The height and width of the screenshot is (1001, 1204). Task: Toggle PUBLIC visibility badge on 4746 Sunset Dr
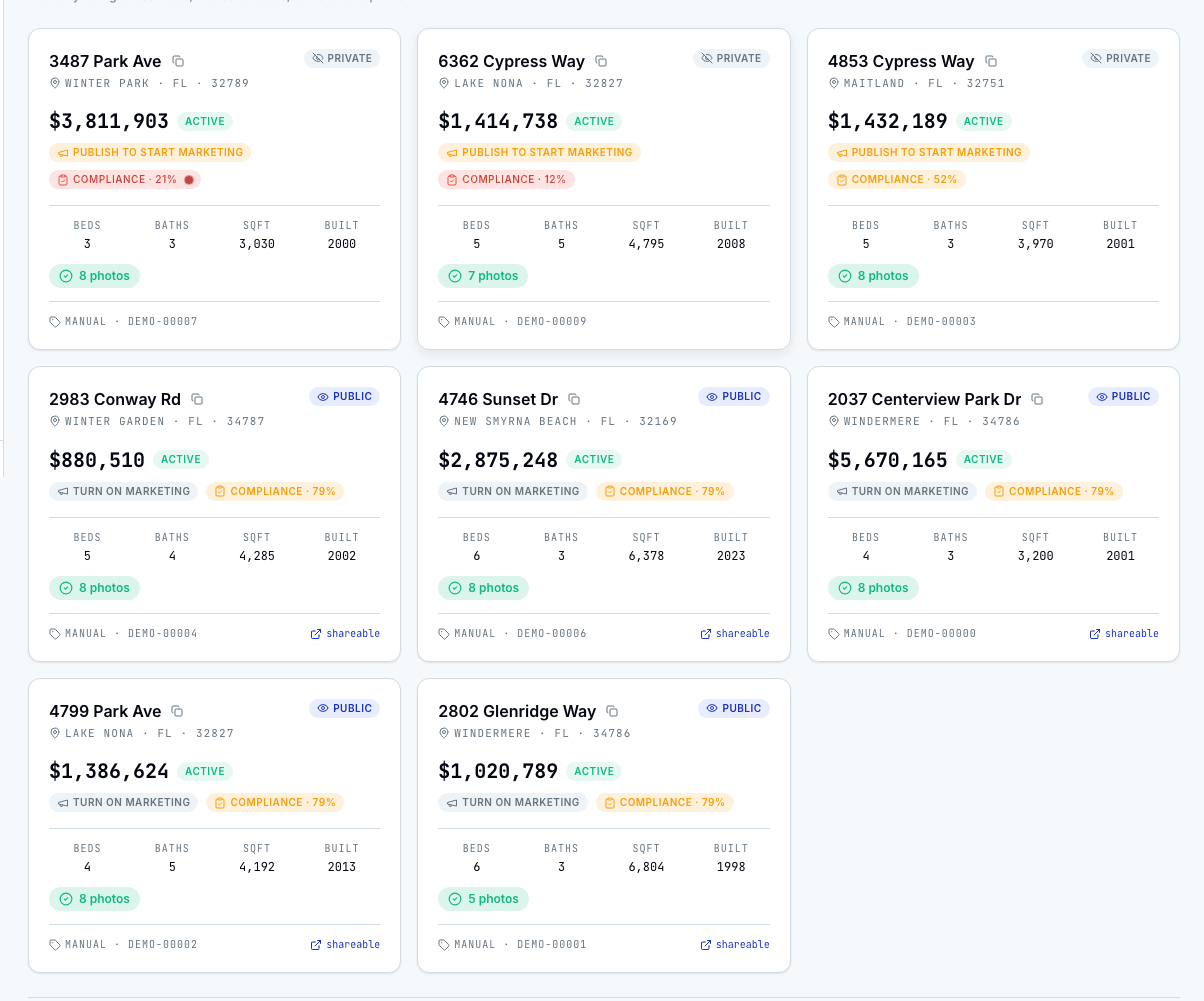click(734, 396)
